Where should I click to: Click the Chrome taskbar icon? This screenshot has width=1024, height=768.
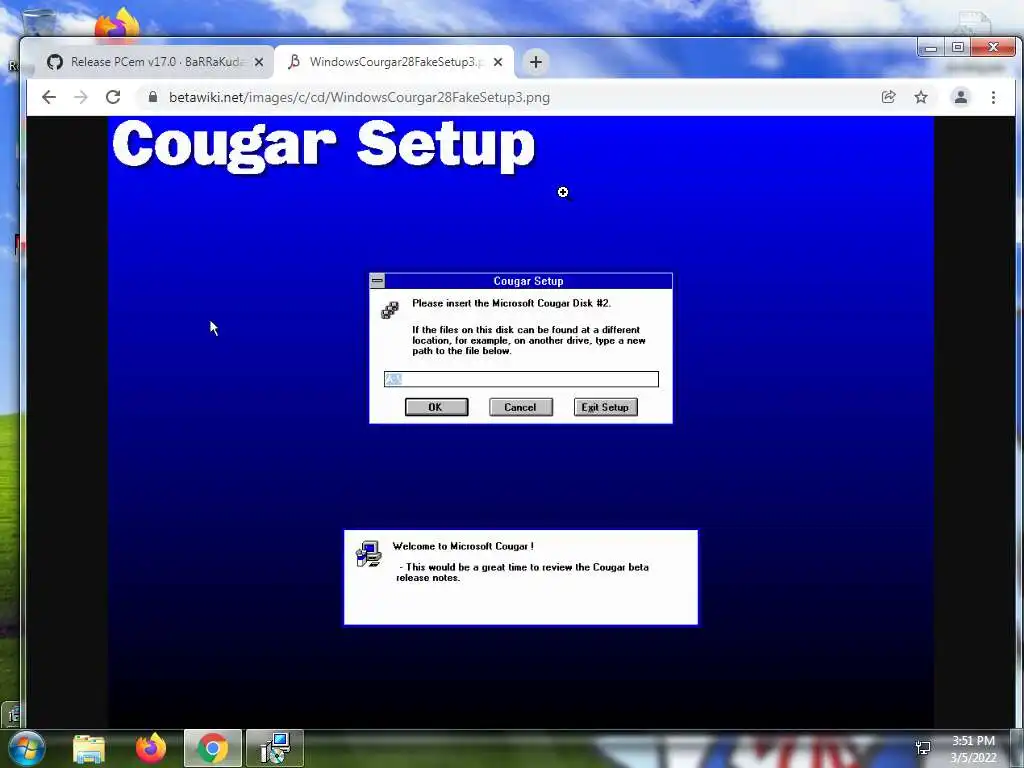213,748
